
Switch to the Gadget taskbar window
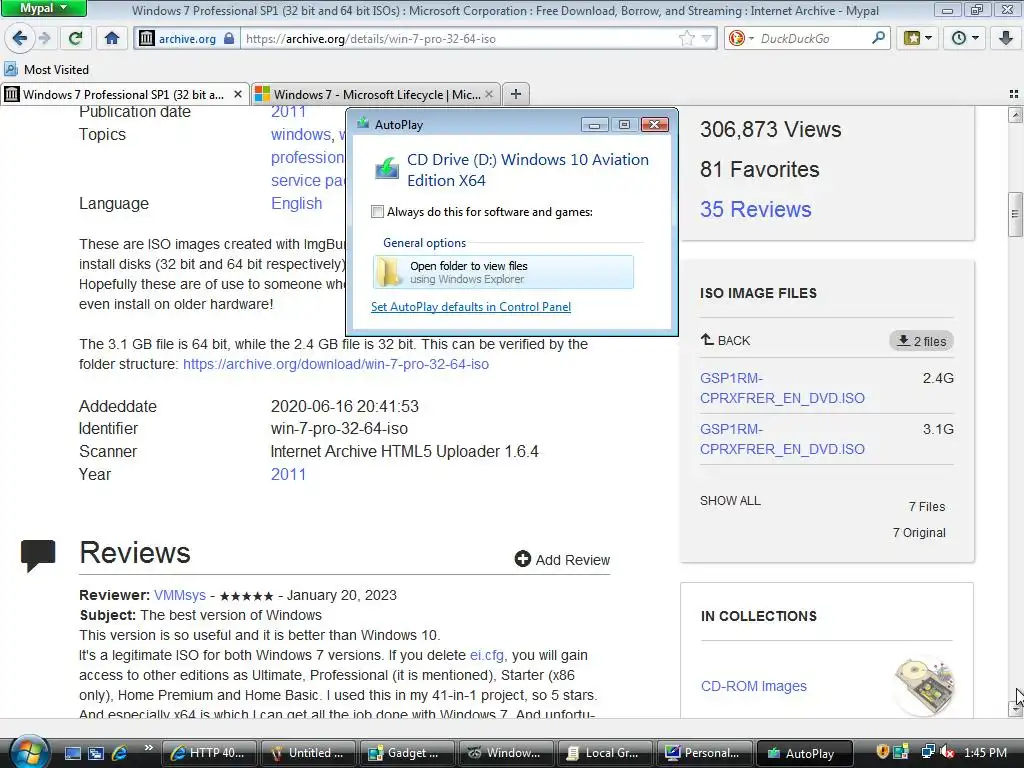tap(406, 753)
